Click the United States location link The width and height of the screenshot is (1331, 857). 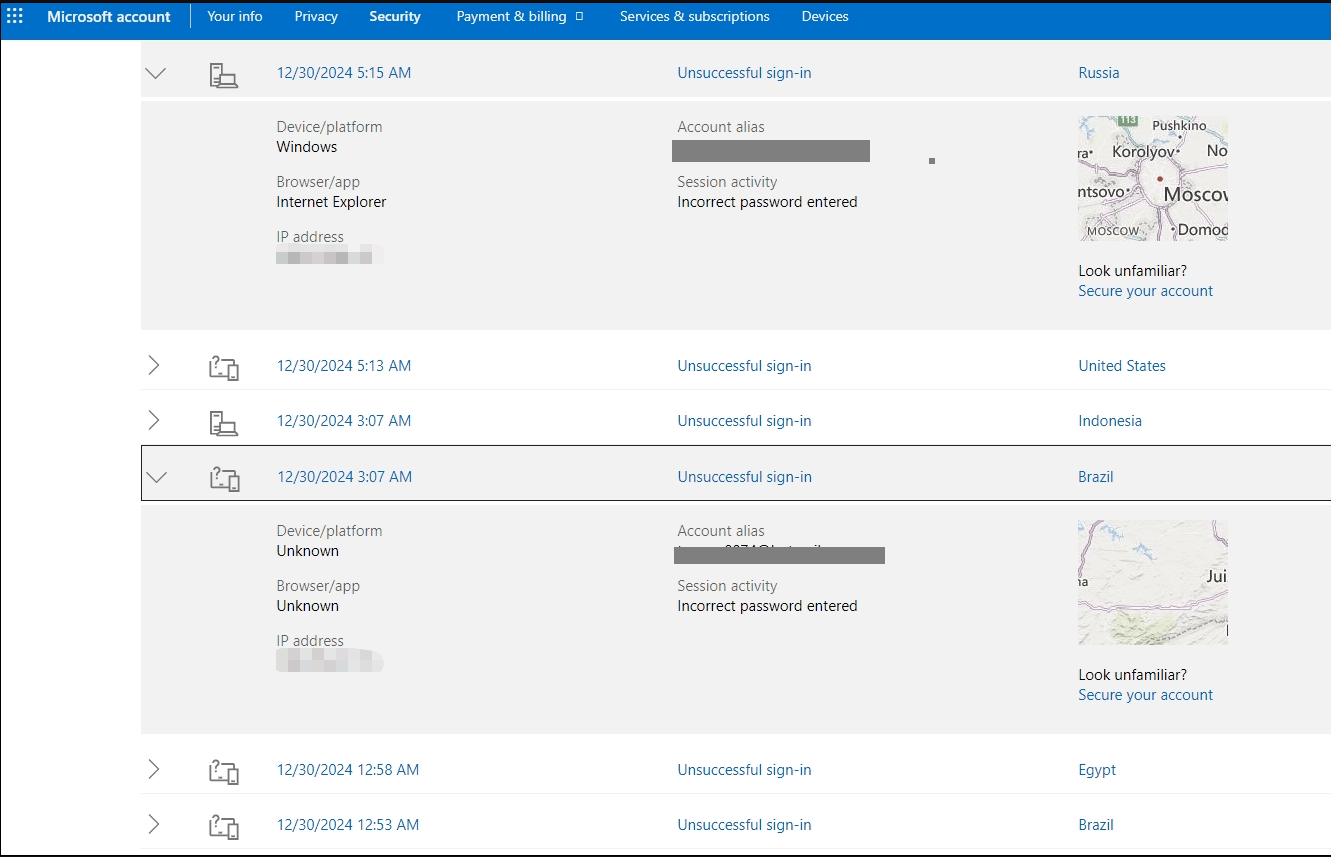click(1122, 366)
